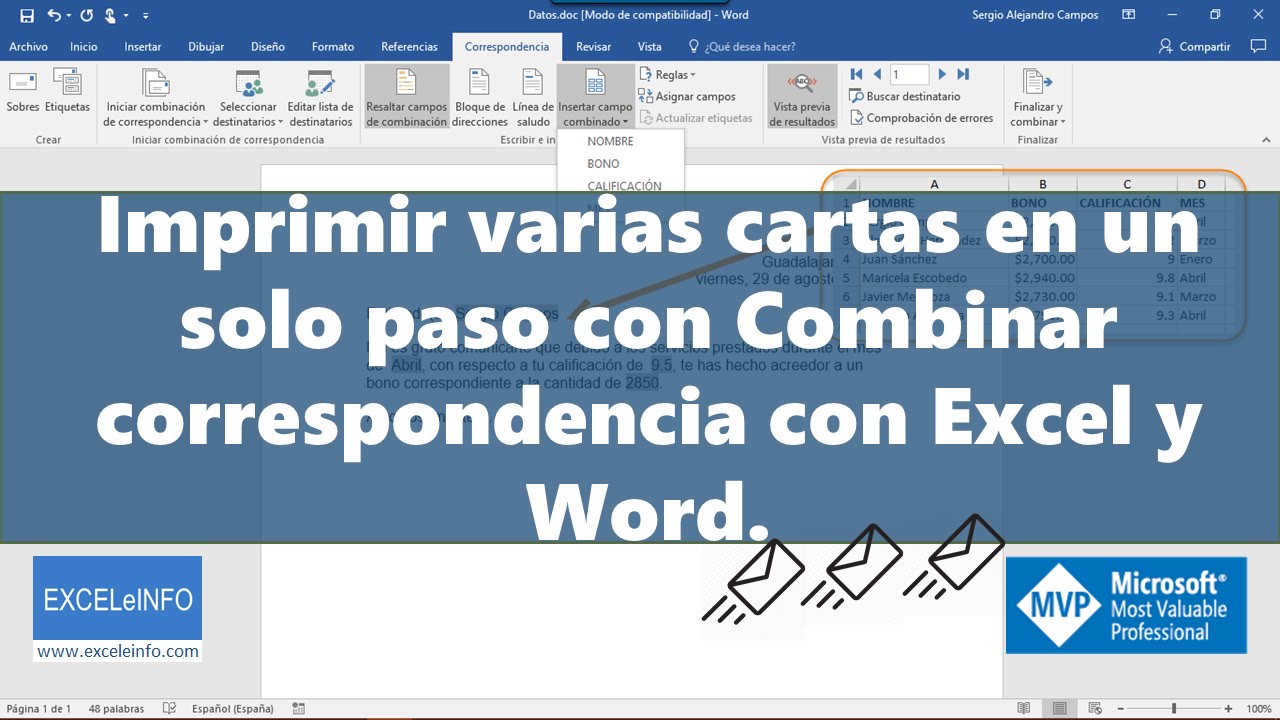Go to first record arrow
The width and height of the screenshot is (1280, 720).
tap(857, 74)
